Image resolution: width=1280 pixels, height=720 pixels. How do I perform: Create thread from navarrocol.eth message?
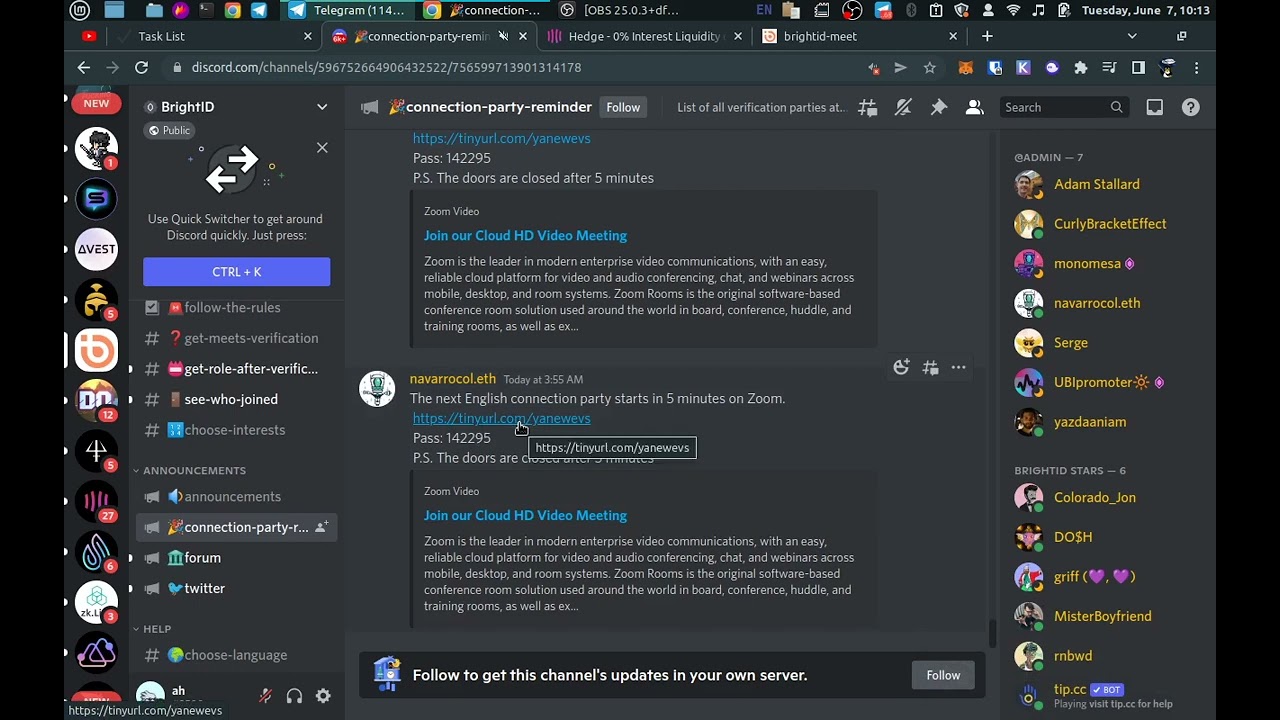tap(930, 368)
